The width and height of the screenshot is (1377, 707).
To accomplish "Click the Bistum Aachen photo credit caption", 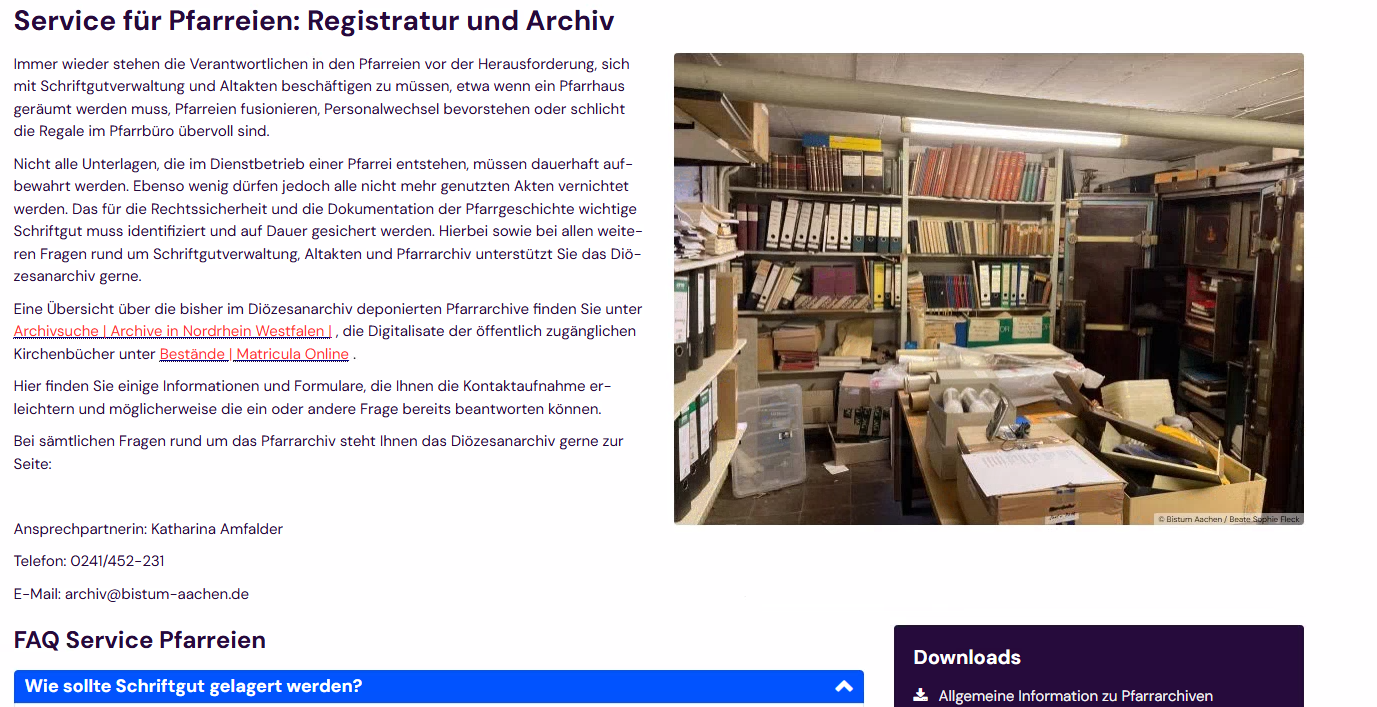I will (x=1229, y=519).
